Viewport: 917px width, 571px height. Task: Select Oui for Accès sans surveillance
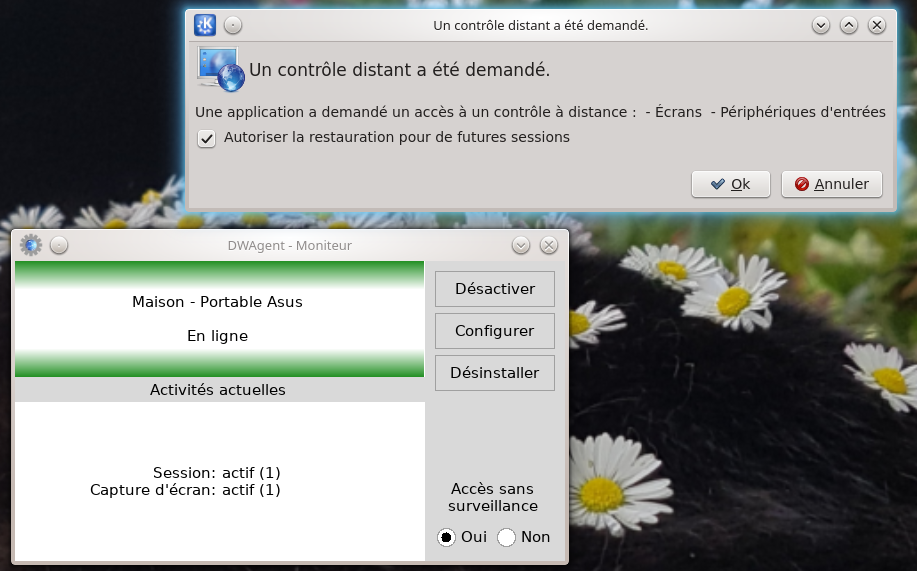(x=446, y=537)
